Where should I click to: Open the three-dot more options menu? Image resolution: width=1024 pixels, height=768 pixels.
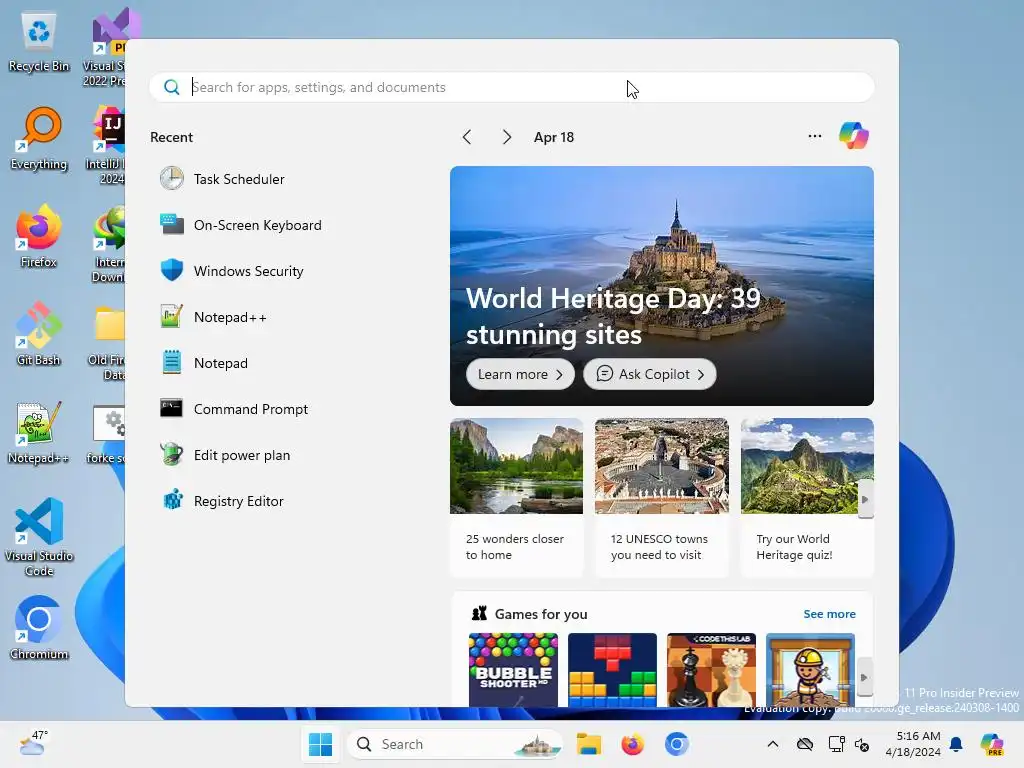coord(814,136)
